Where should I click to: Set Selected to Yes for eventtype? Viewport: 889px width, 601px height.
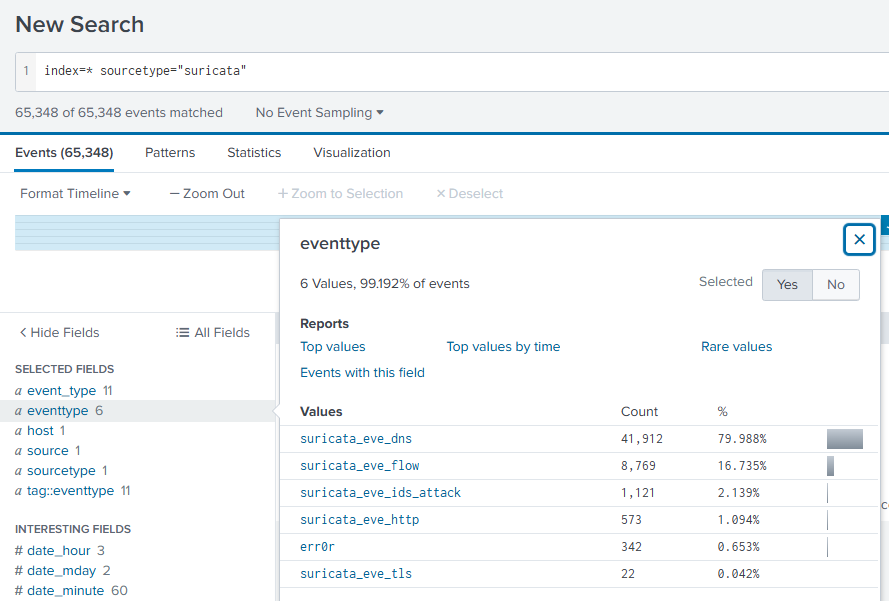pyautogui.click(x=787, y=284)
